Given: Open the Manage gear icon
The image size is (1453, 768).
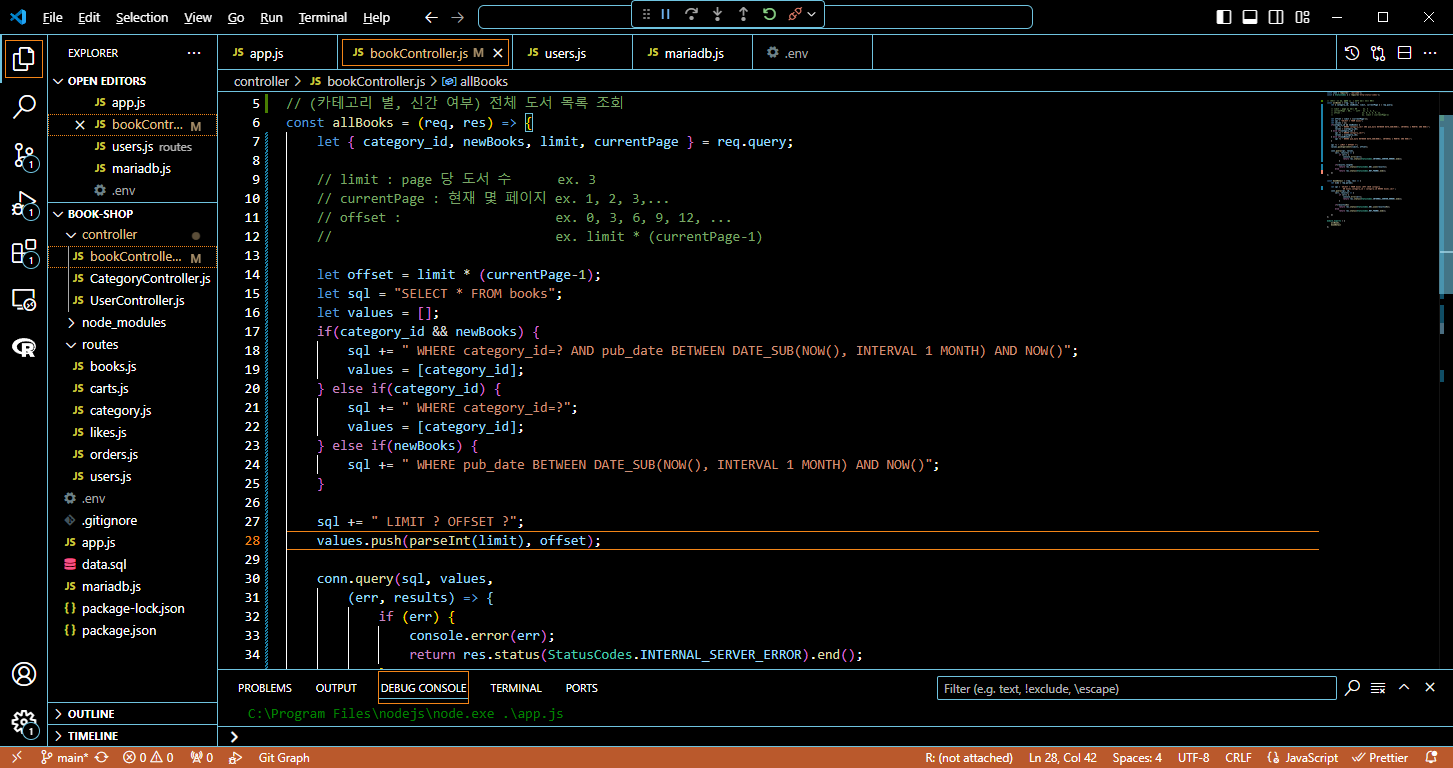Looking at the screenshot, I should point(24,722).
